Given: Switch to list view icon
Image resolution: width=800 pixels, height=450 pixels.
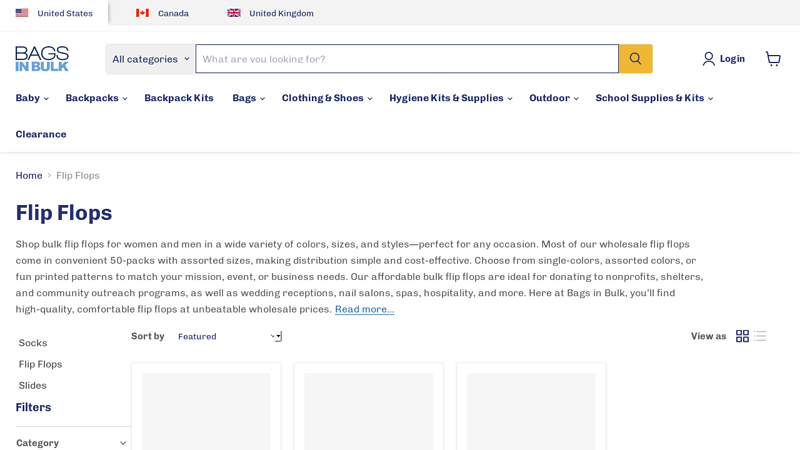Looking at the screenshot, I should click(761, 336).
